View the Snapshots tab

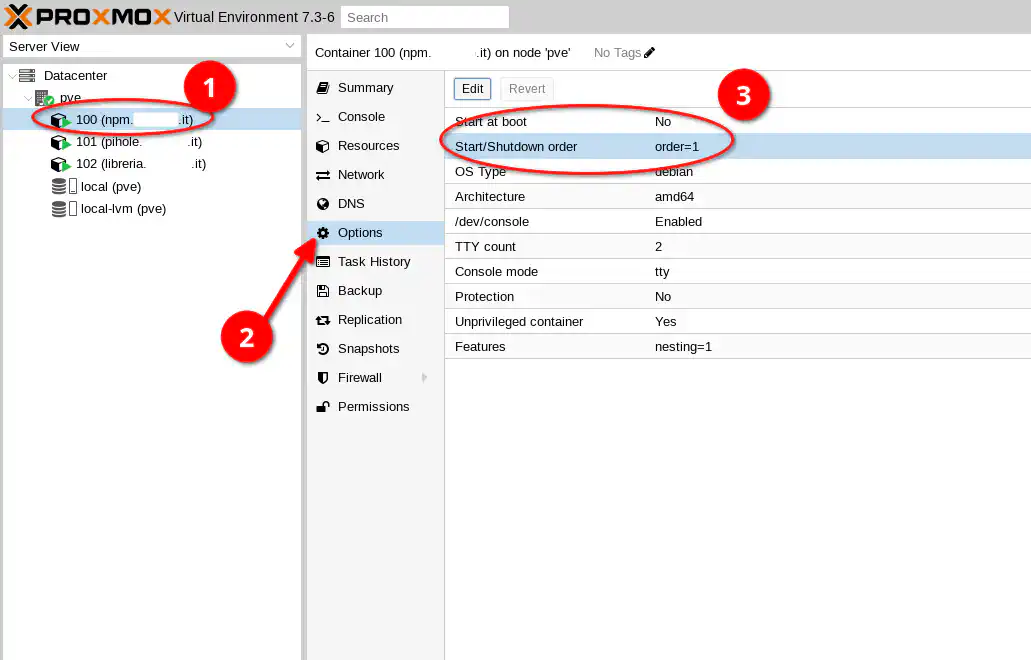click(375, 349)
